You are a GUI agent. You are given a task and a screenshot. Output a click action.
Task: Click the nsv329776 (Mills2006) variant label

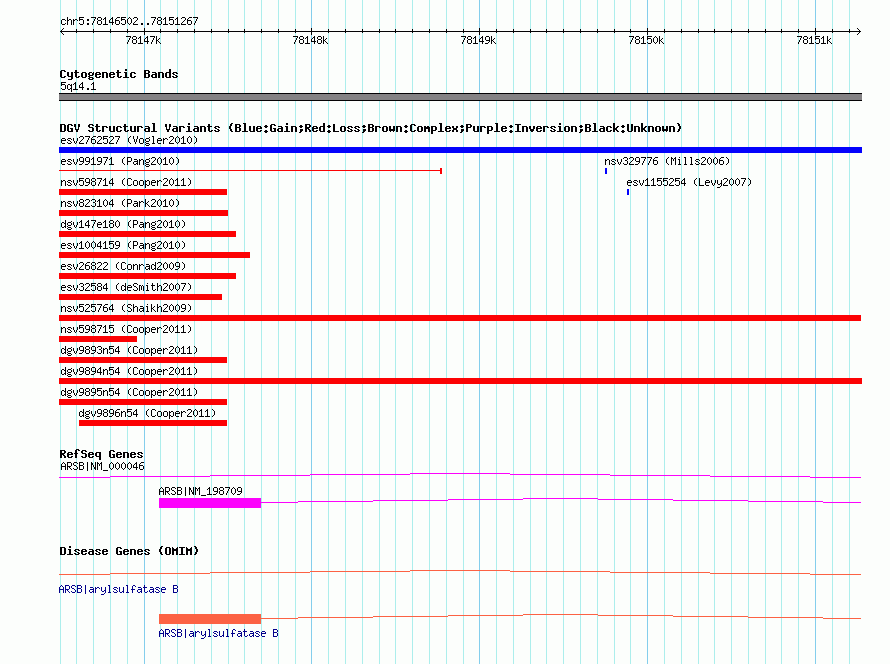tap(667, 161)
